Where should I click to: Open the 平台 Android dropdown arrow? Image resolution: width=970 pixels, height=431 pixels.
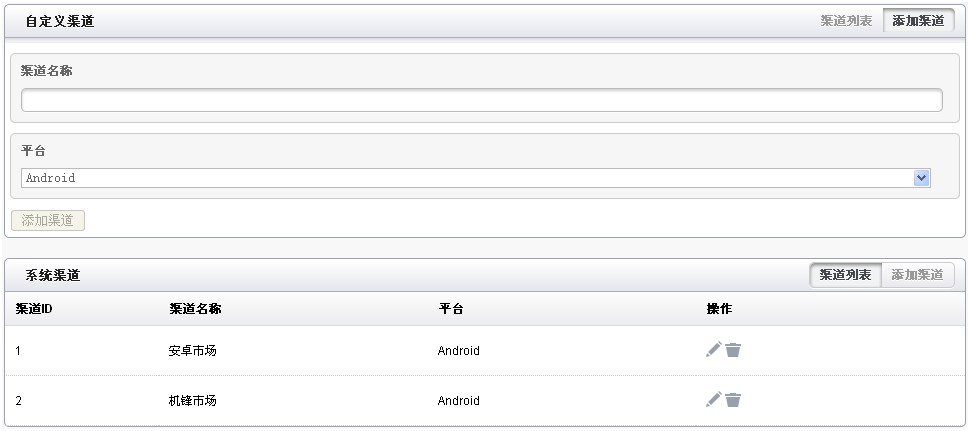(x=922, y=178)
